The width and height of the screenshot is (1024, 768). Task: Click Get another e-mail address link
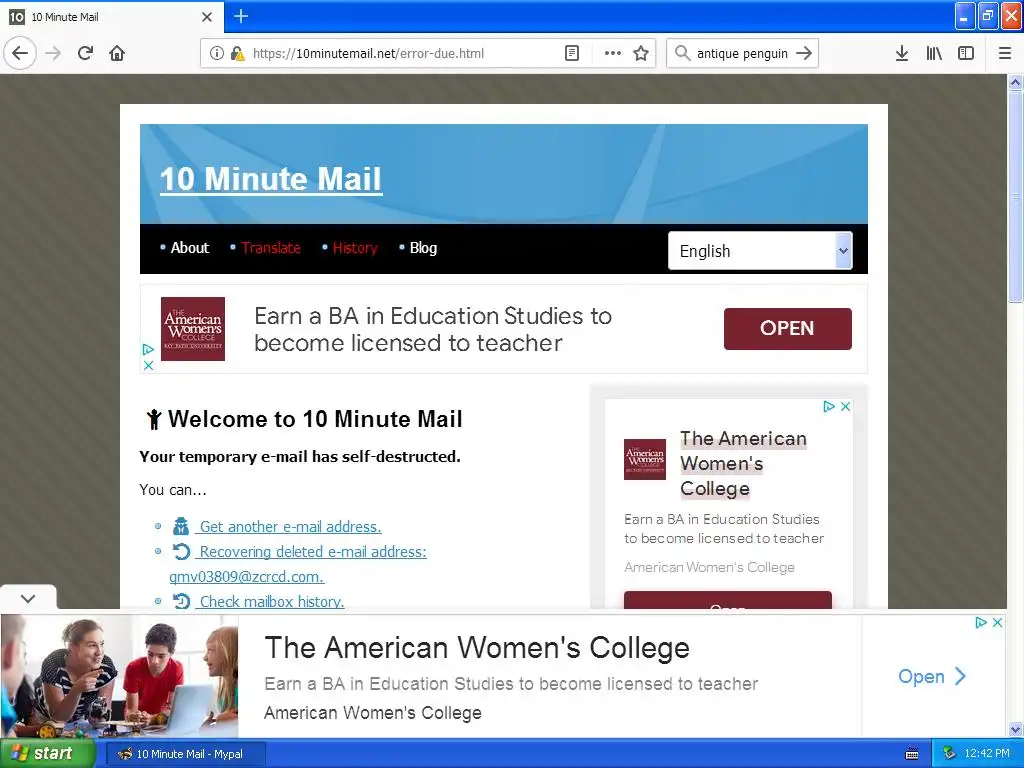pyautogui.click(x=291, y=527)
